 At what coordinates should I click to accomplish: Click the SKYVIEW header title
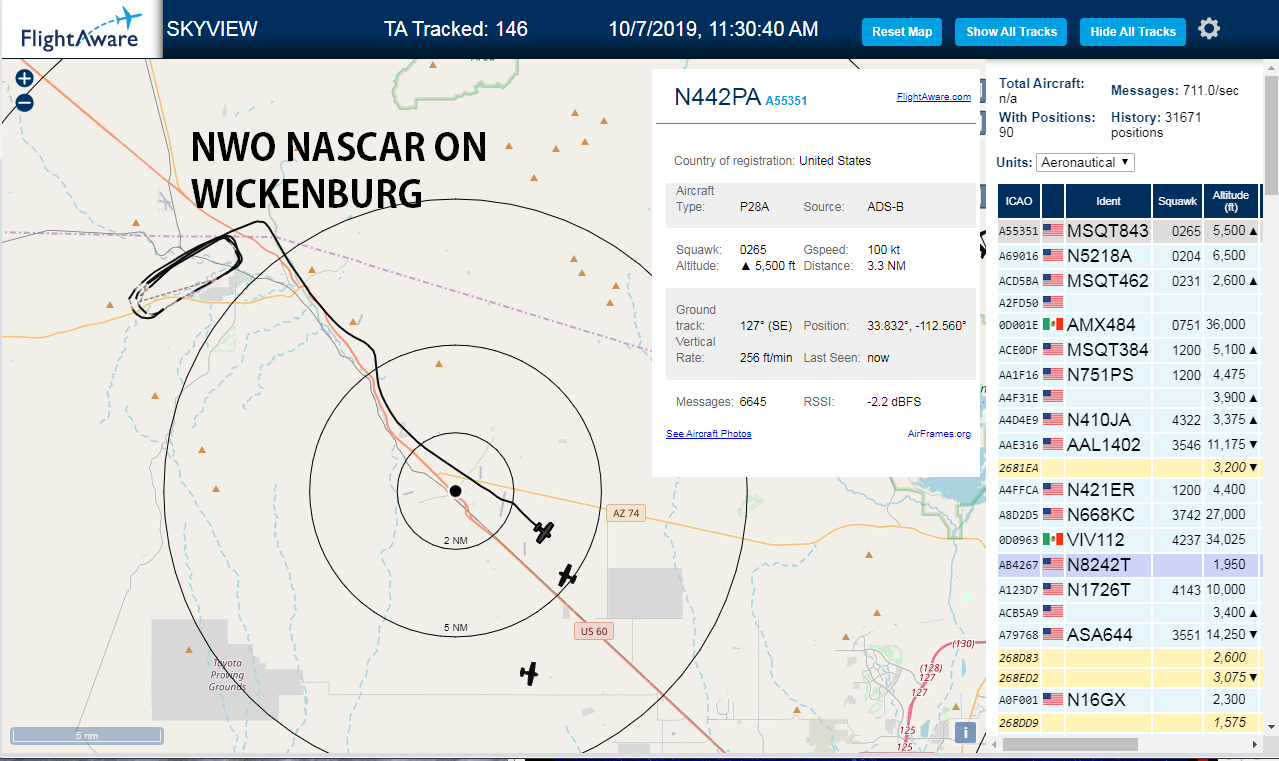point(212,29)
